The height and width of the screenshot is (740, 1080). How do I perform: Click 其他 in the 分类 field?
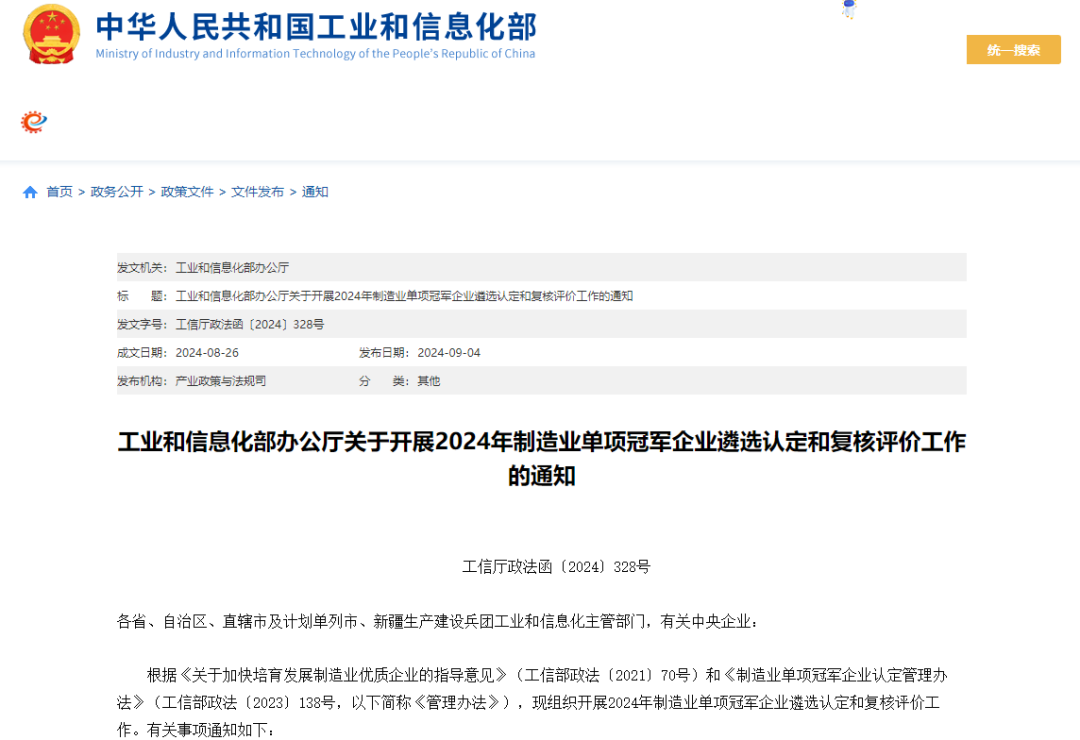click(x=428, y=381)
